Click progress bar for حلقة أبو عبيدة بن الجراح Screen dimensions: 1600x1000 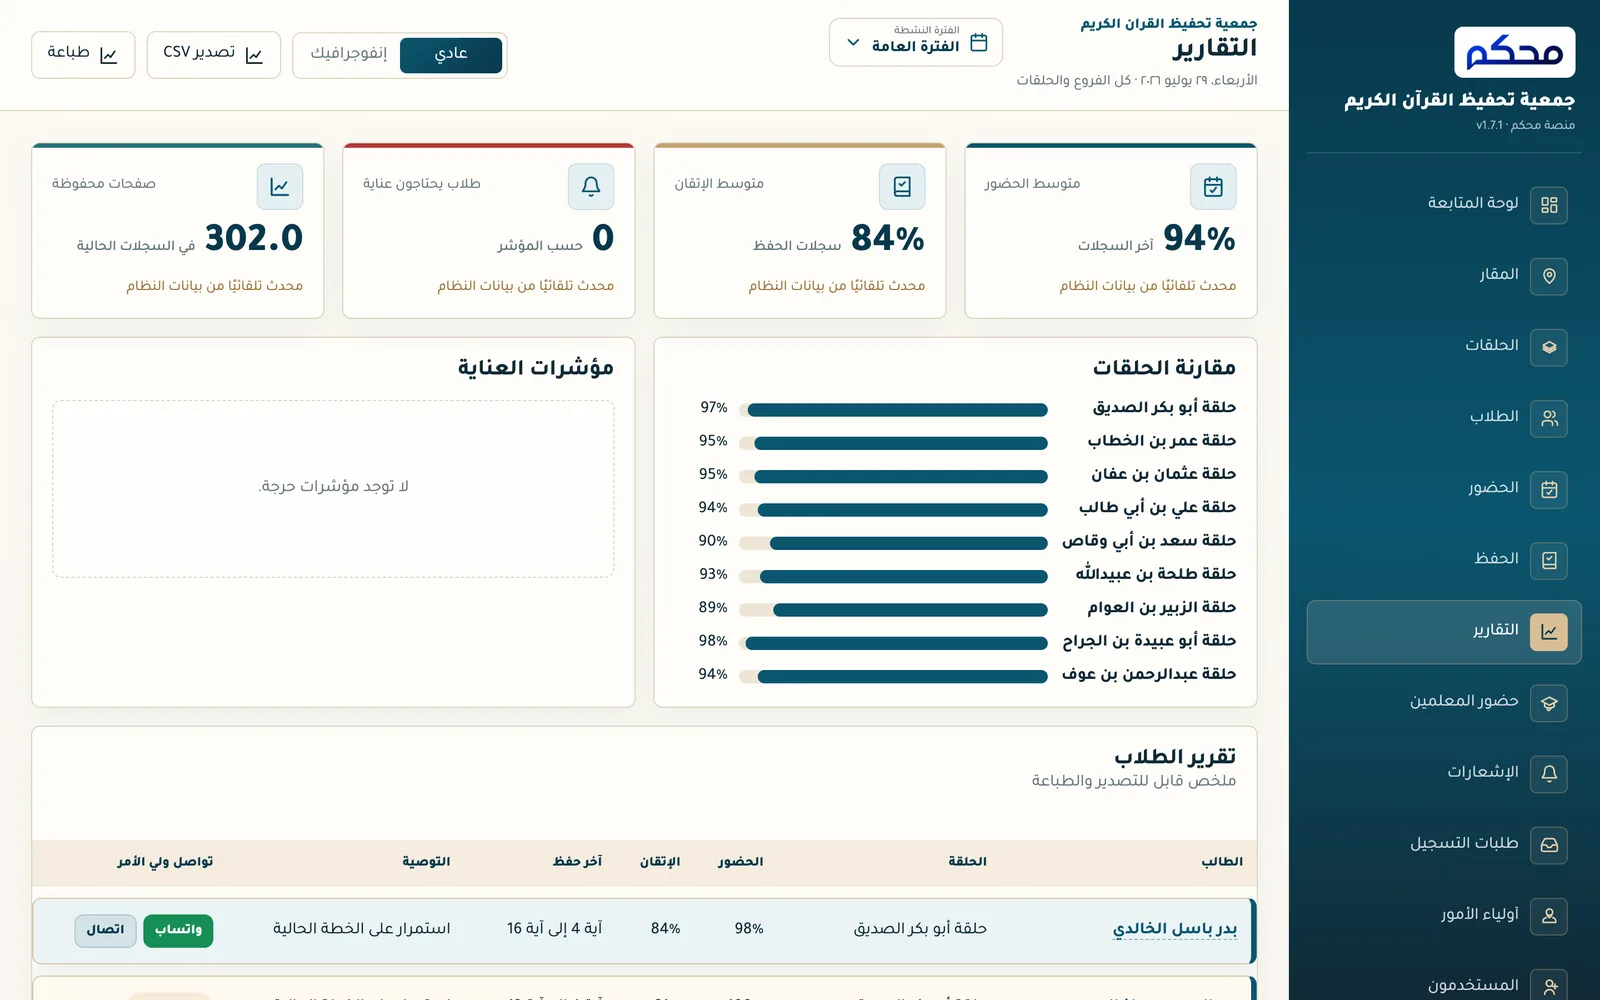(892, 644)
